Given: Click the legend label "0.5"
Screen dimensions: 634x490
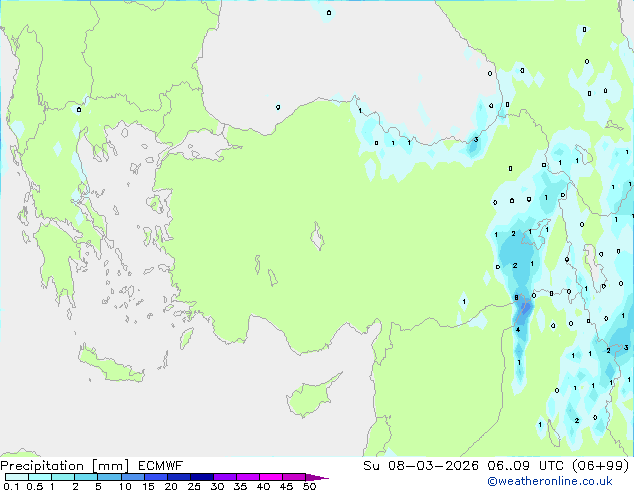Looking at the screenshot, I should [x=34, y=486].
